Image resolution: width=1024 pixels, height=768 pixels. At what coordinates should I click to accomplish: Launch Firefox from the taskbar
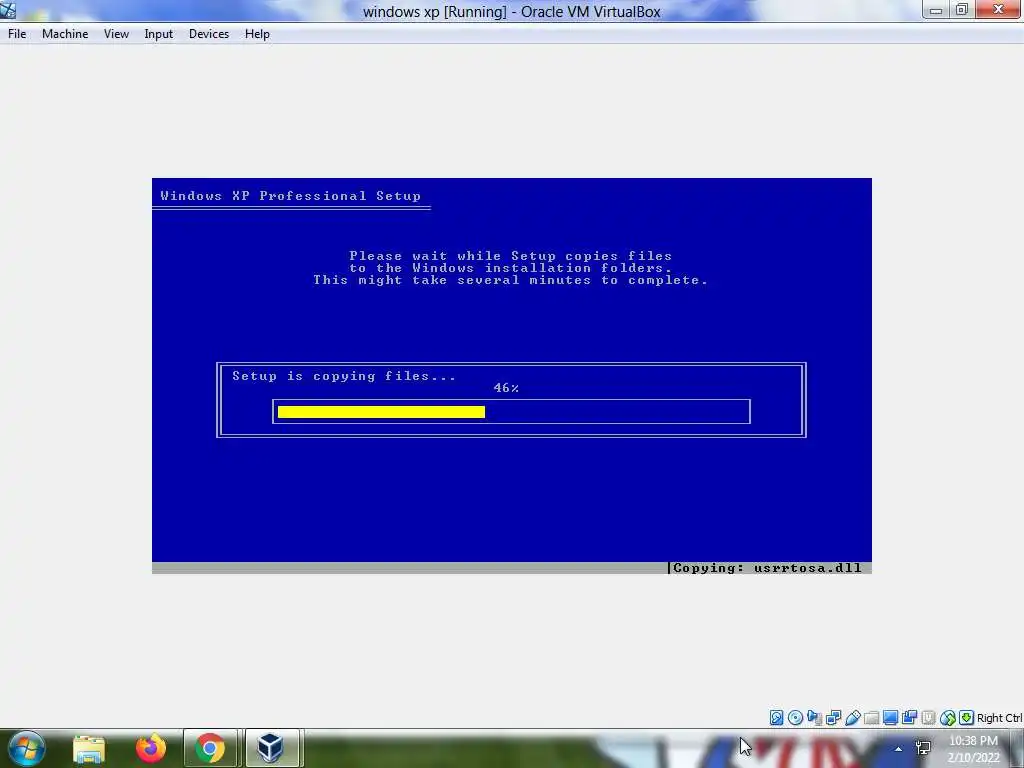coord(150,748)
